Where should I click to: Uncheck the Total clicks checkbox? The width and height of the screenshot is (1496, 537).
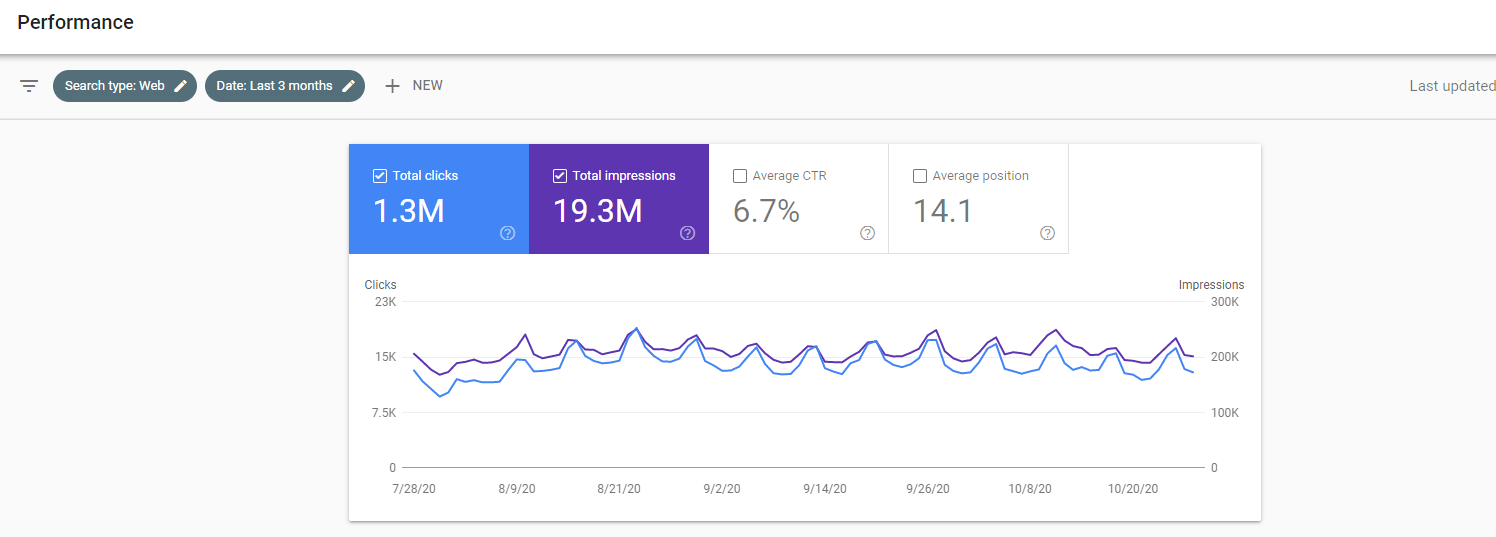[380, 176]
